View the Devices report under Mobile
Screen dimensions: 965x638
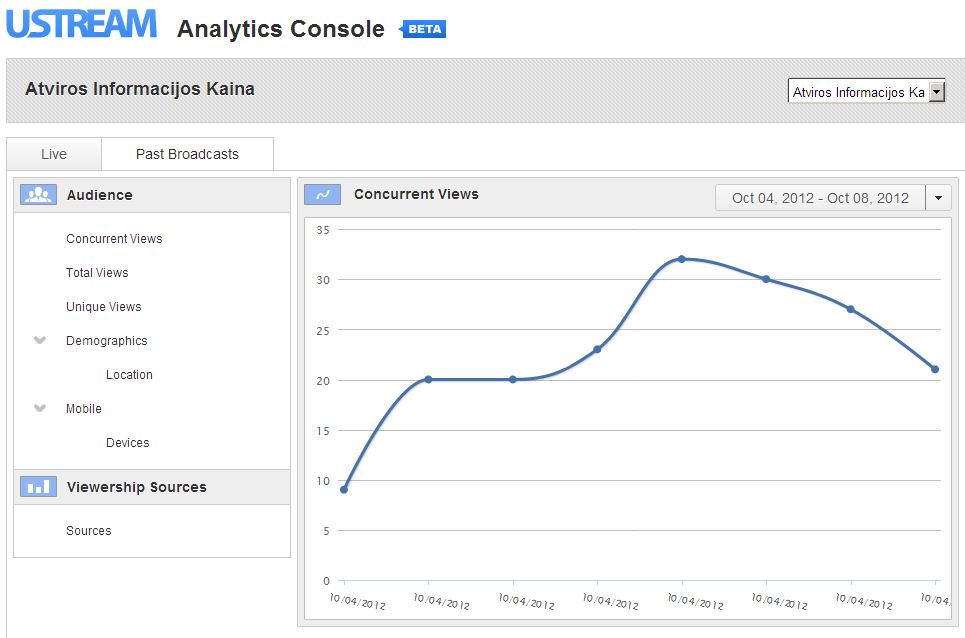pyautogui.click(x=128, y=443)
